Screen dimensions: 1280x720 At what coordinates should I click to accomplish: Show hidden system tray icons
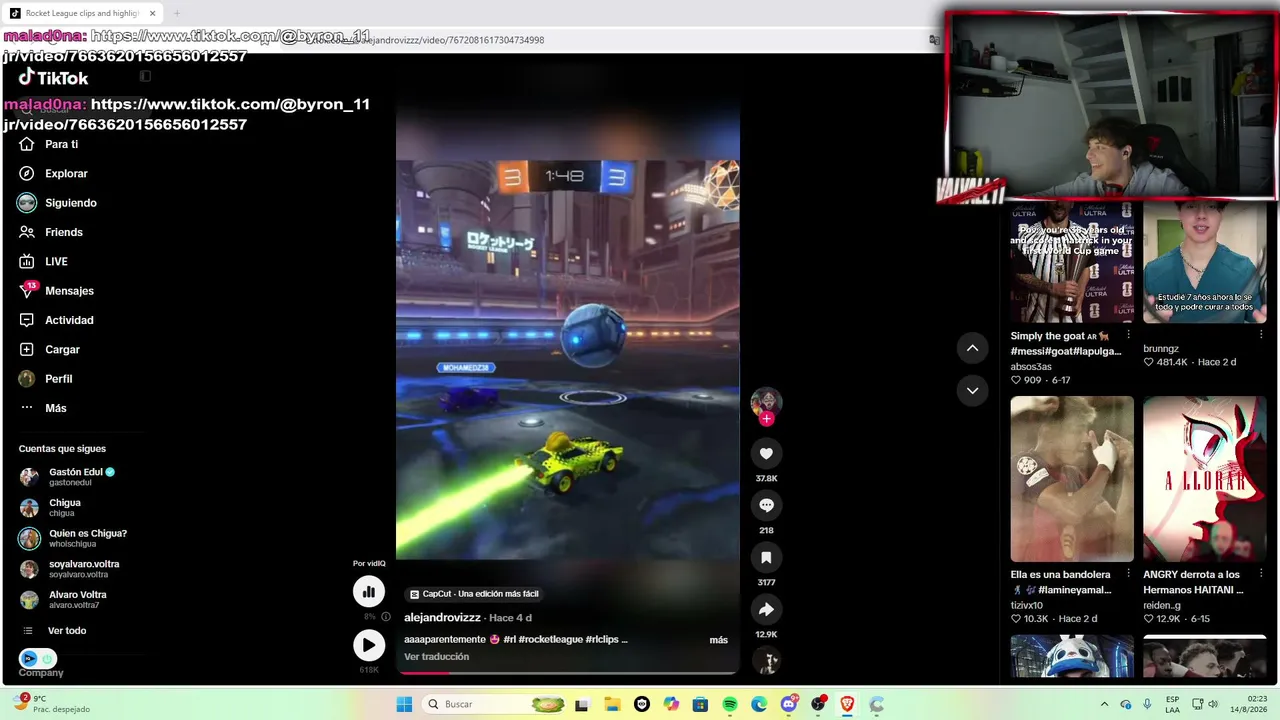pyautogui.click(x=1104, y=704)
